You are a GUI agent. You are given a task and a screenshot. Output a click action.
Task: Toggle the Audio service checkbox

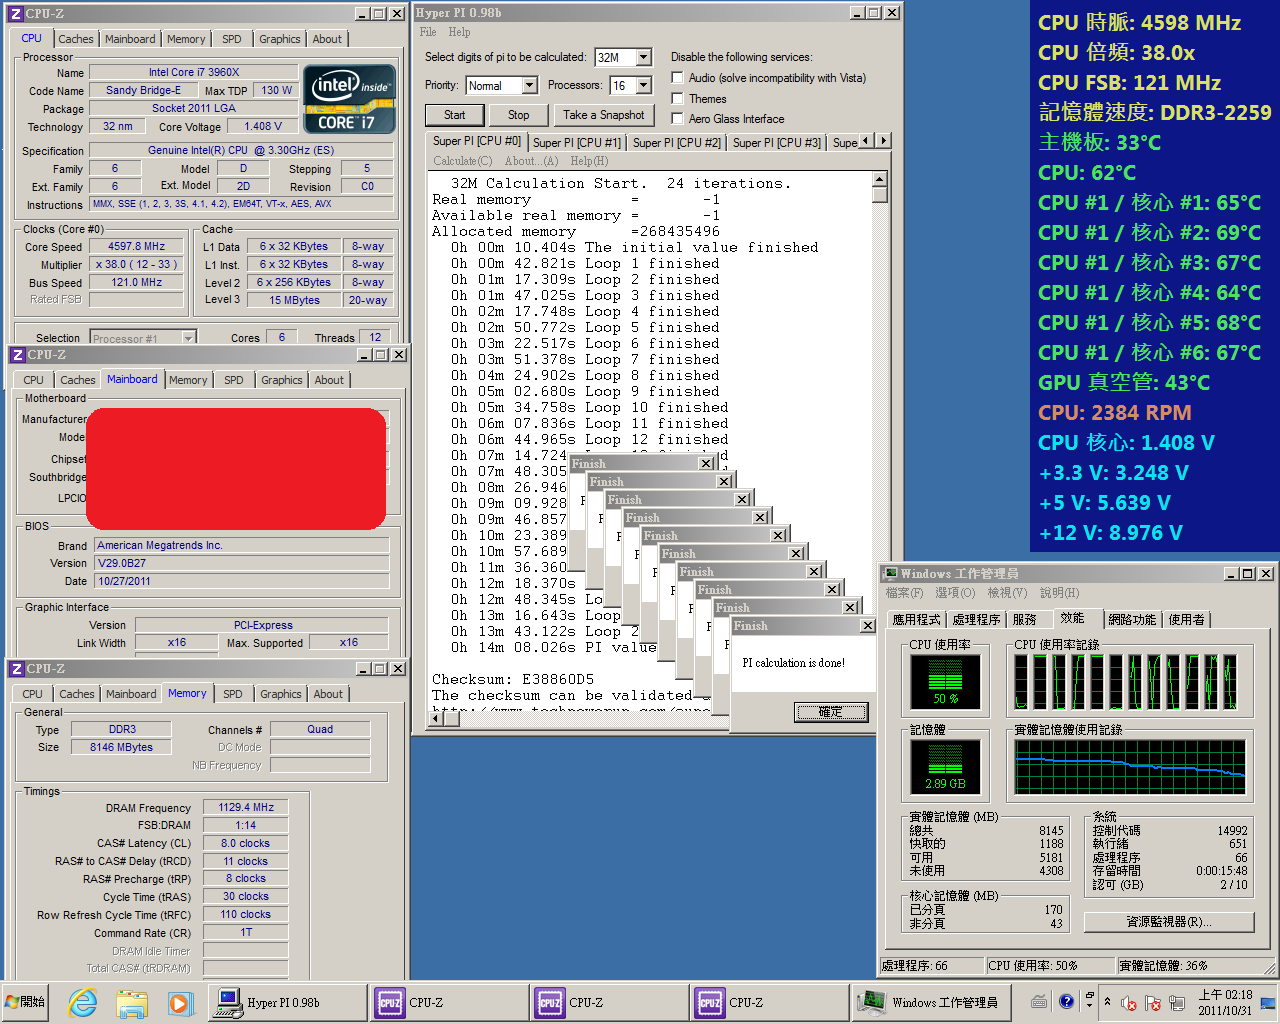click(x=677, y=77)
